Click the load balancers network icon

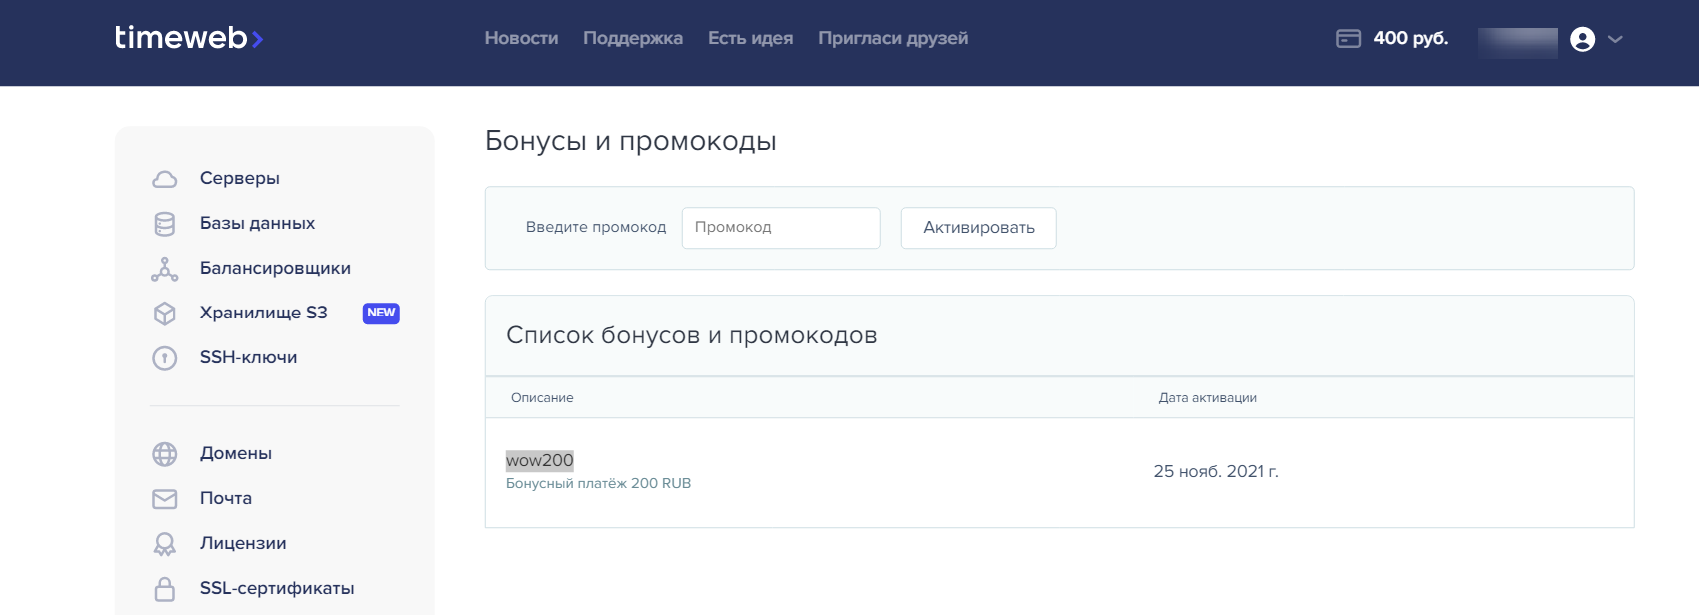tap(165, 269)
